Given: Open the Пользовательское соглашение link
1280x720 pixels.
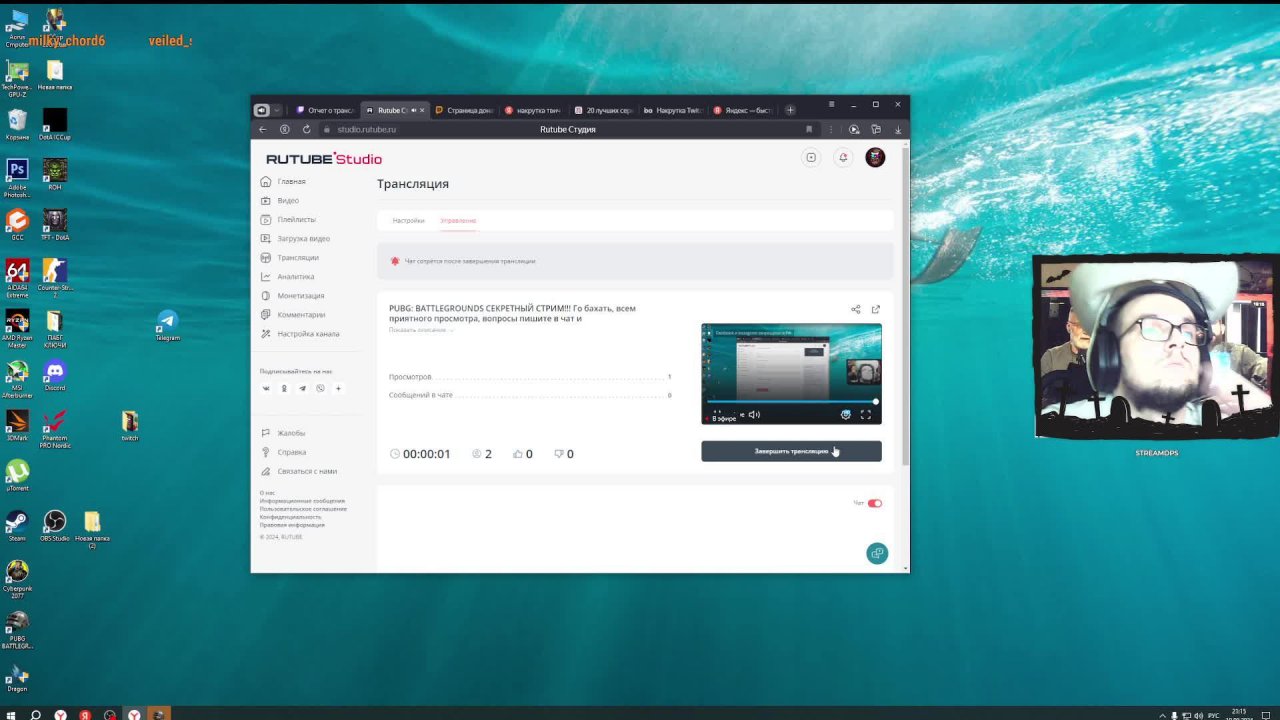Looking at the screenshot, I should coord(304,509).
